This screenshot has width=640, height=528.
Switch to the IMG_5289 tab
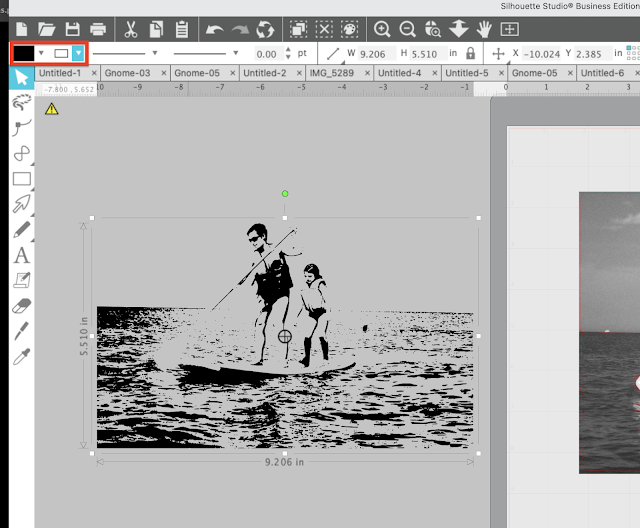coord(331,73)
